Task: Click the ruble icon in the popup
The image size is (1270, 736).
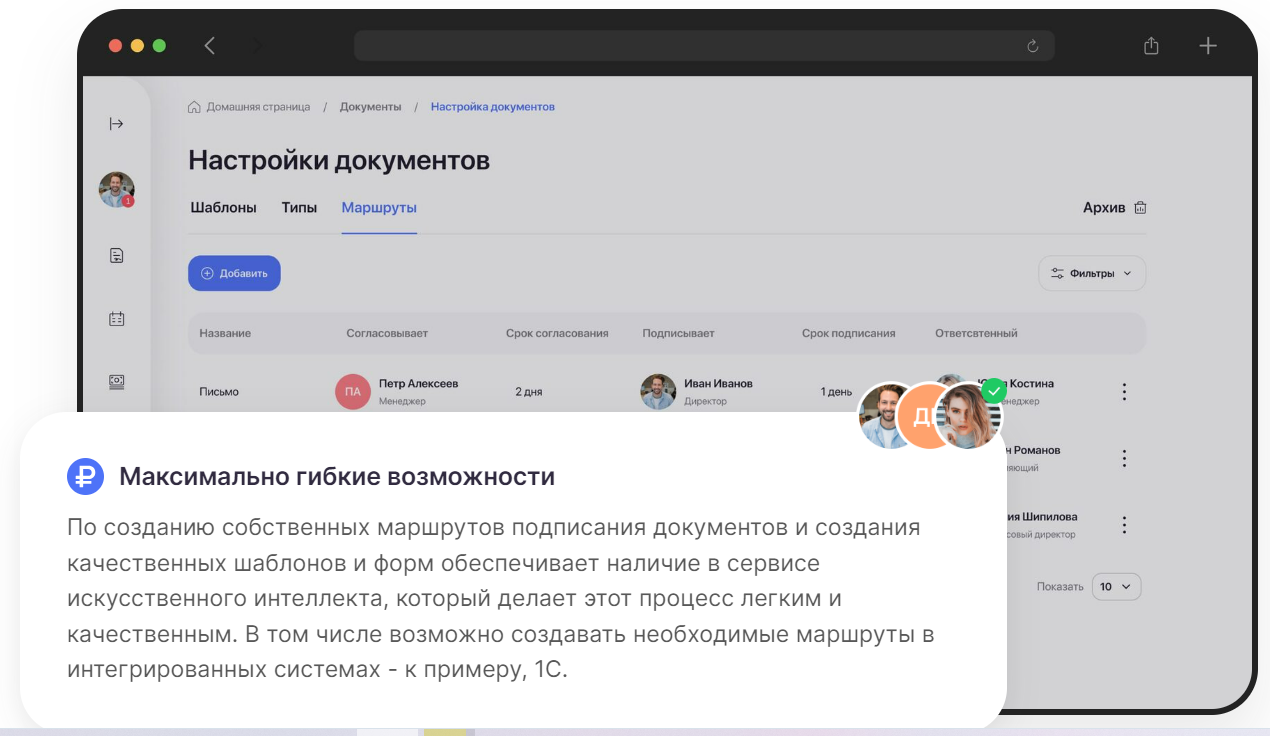Action: point(87,477)
